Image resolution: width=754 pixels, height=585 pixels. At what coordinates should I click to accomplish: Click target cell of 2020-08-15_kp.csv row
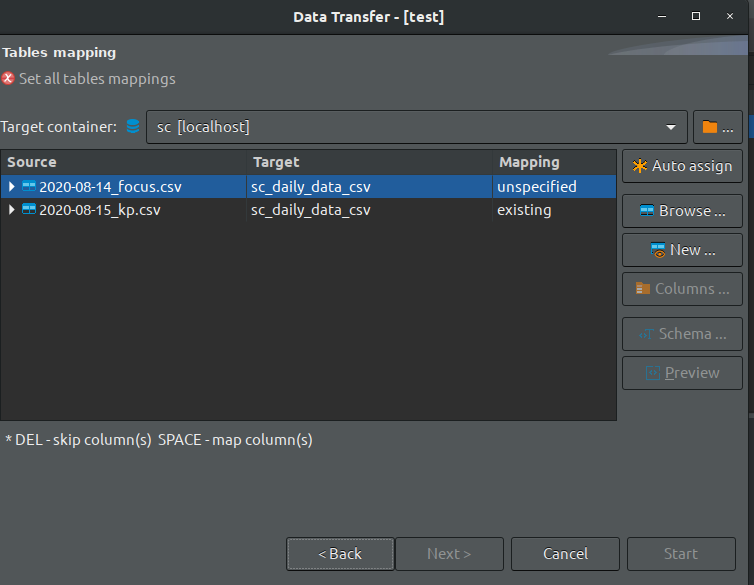pyautogui.click(x=369, y=210)
